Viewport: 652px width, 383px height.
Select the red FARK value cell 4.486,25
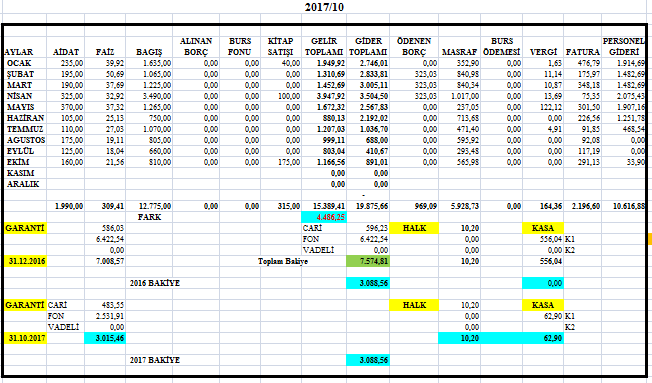[324, 217]
